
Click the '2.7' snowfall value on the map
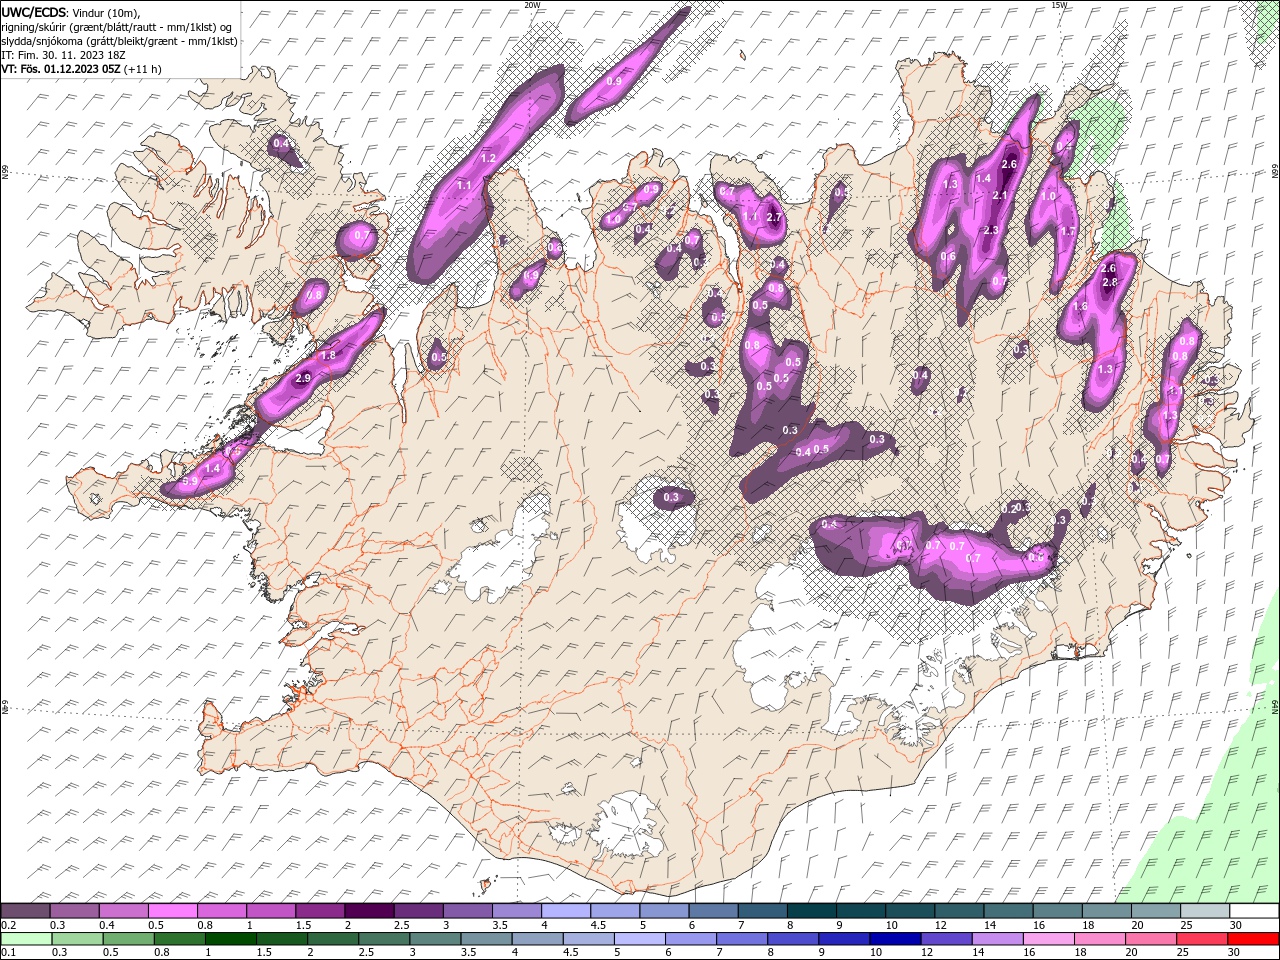point(773,217)
